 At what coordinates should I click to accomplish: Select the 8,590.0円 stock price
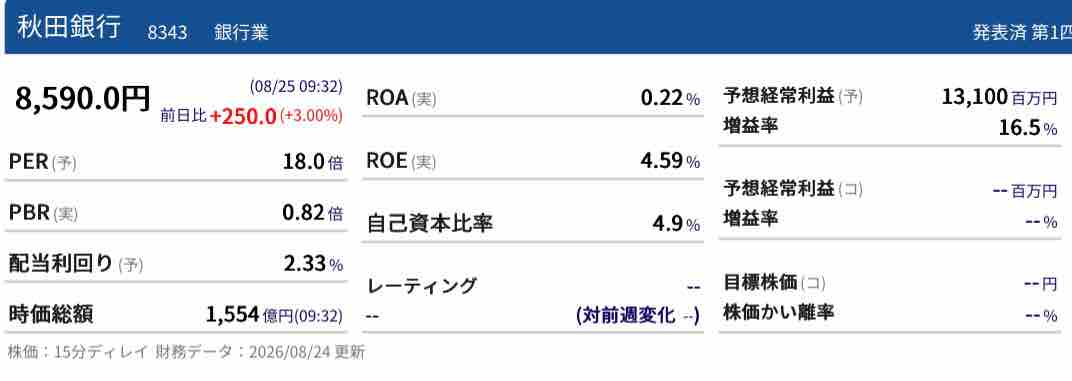pyautogui.click(x=83, y=99)
